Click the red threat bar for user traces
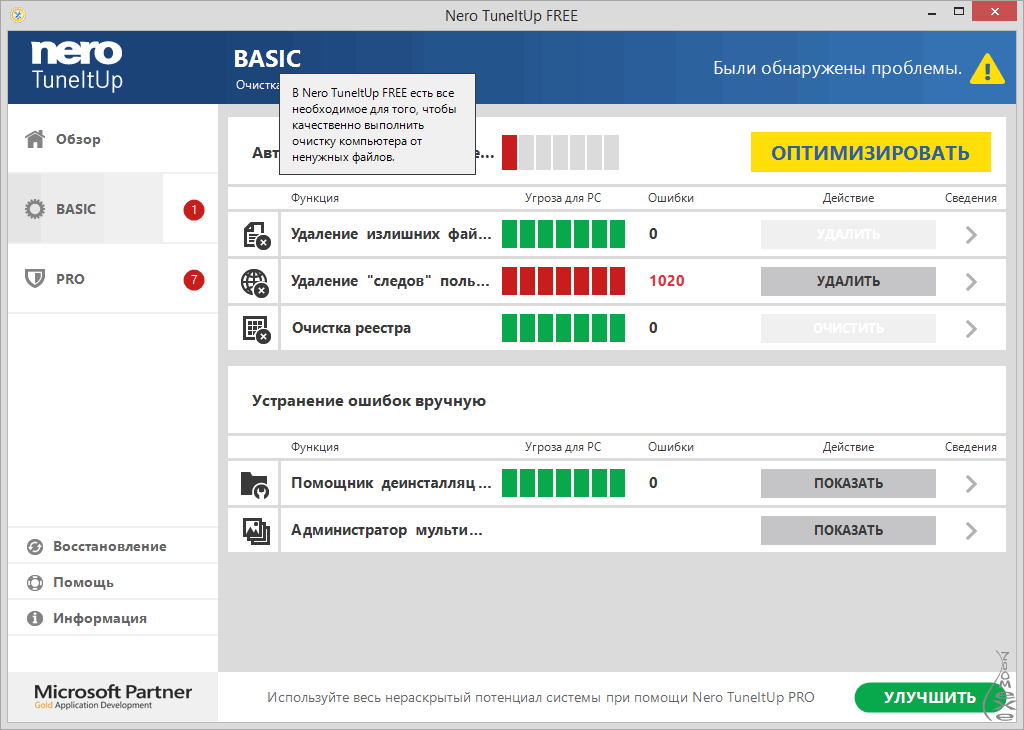 563,281
